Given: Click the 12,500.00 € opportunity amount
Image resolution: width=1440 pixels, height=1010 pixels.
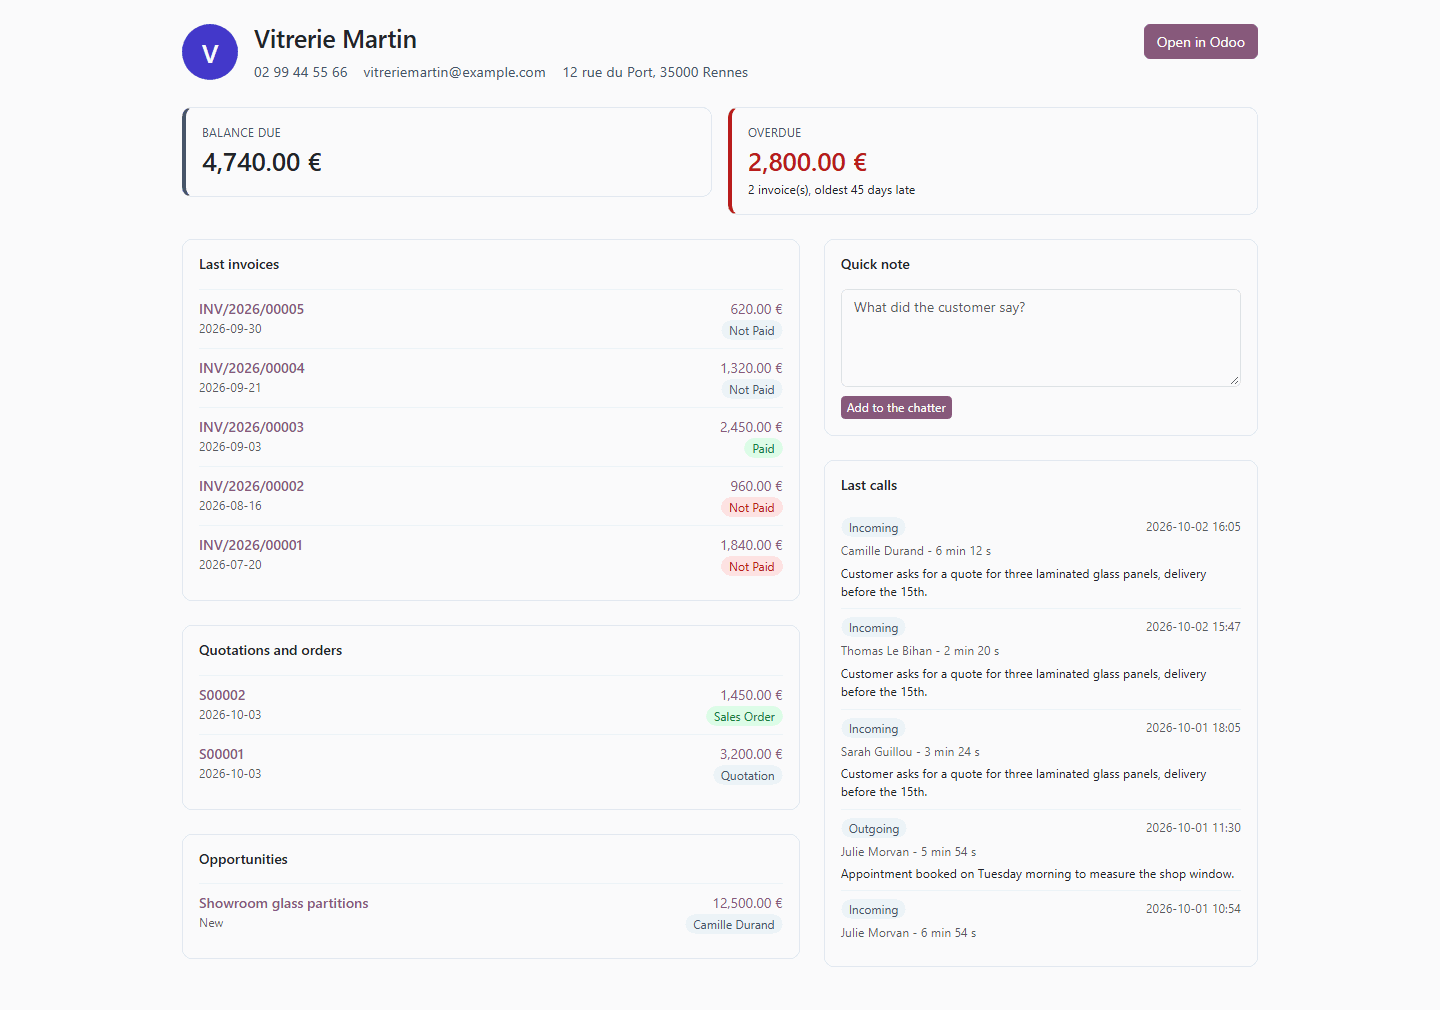Looking at the screenshot, I should 747,903.
